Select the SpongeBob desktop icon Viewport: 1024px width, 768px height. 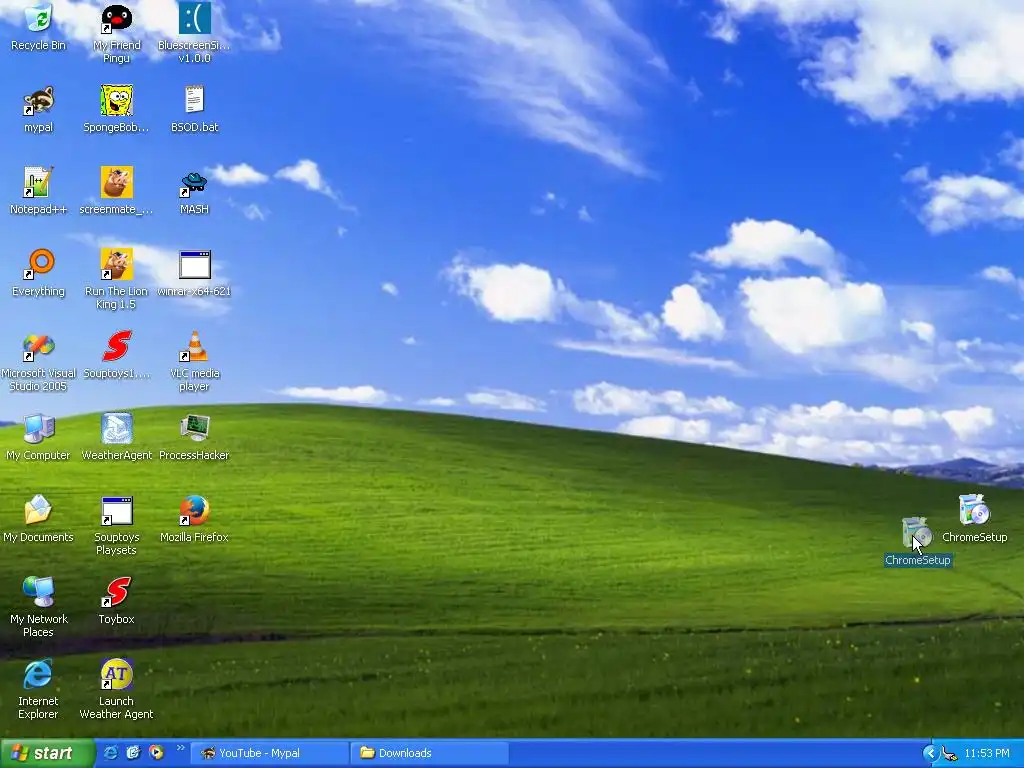pos(116,109)
